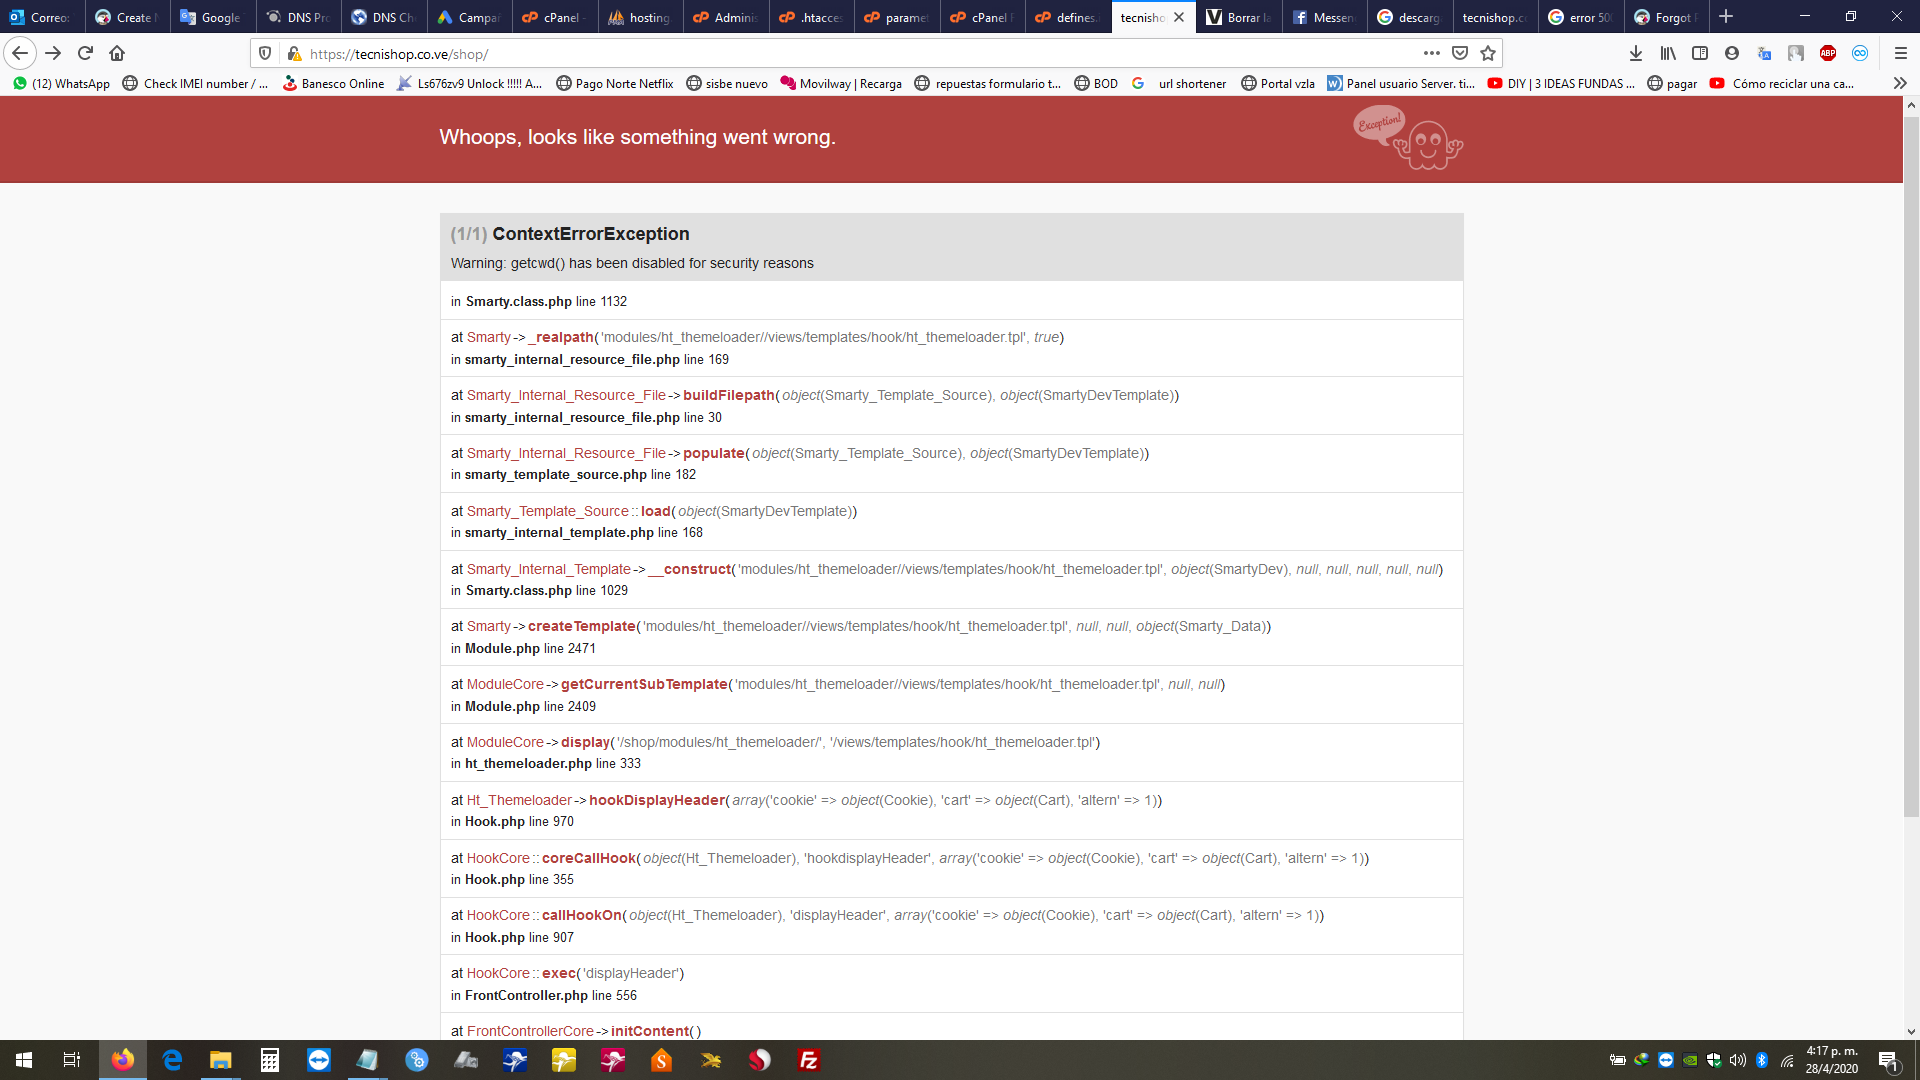Click the Adblock Plus extension icon

point(1828,53)
